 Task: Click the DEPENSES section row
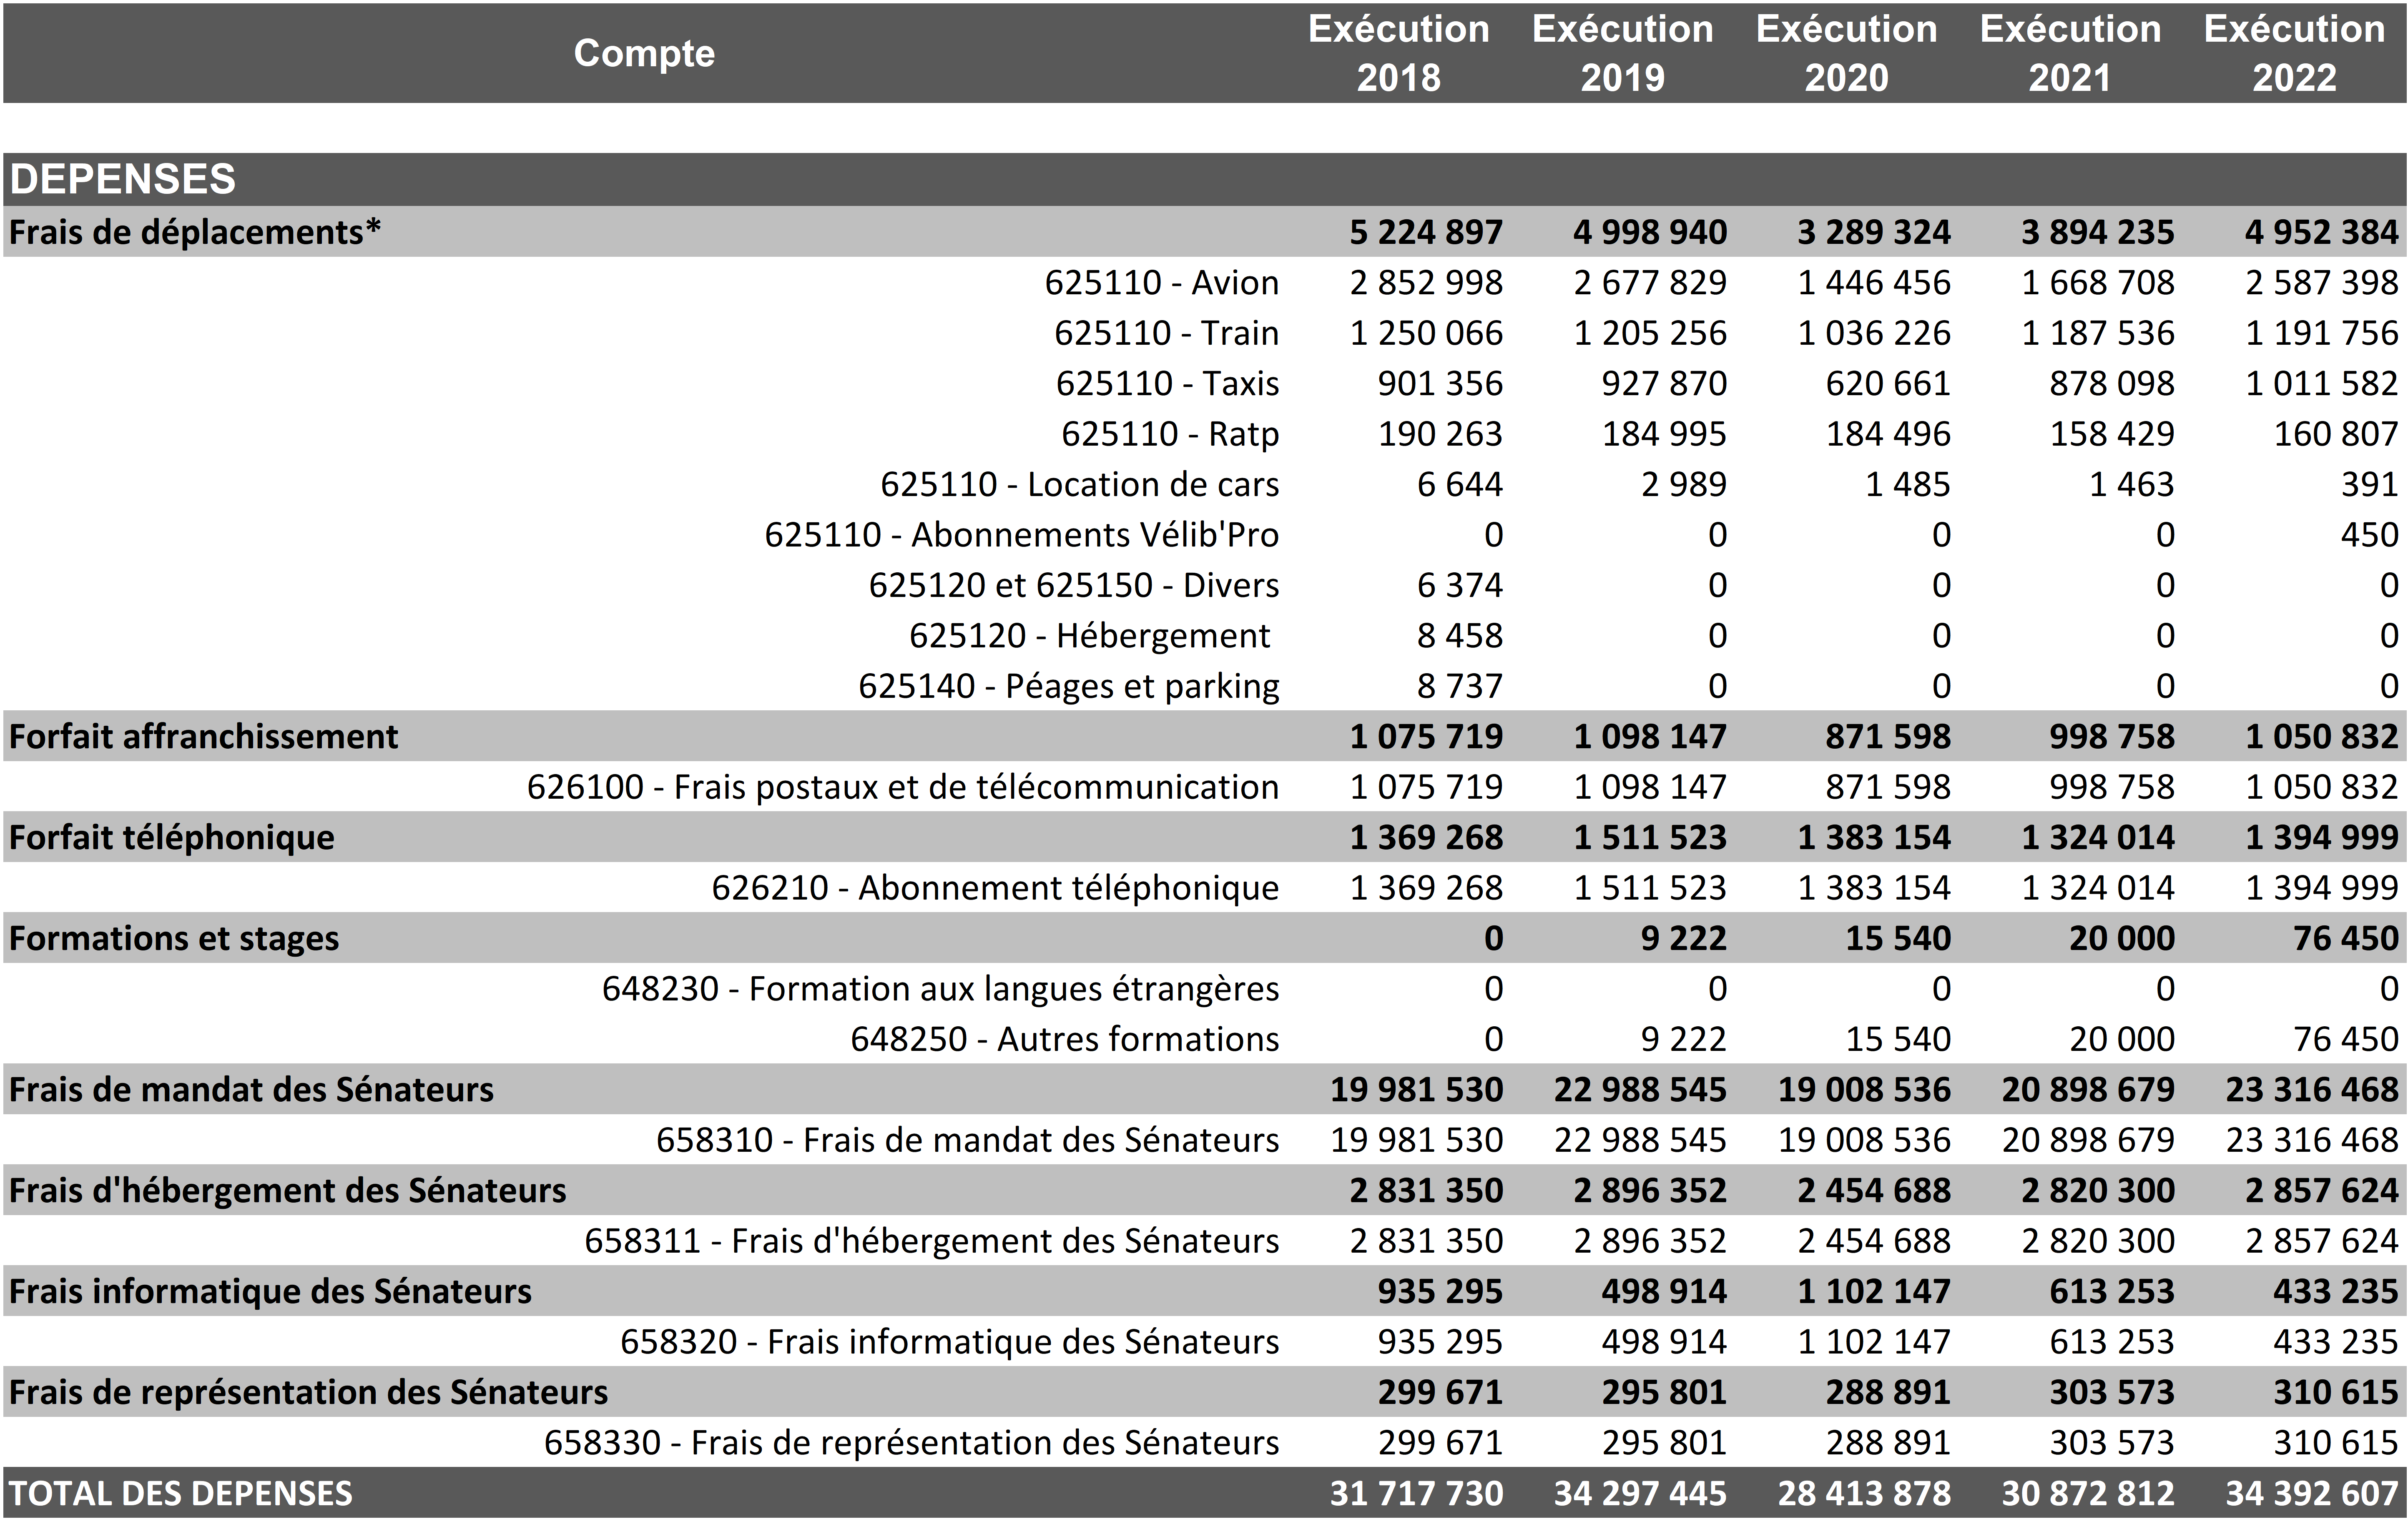click(x=123, y=179)
